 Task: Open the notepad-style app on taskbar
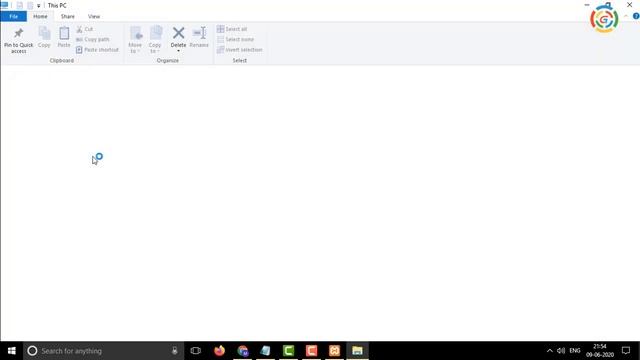coord(265,351)
